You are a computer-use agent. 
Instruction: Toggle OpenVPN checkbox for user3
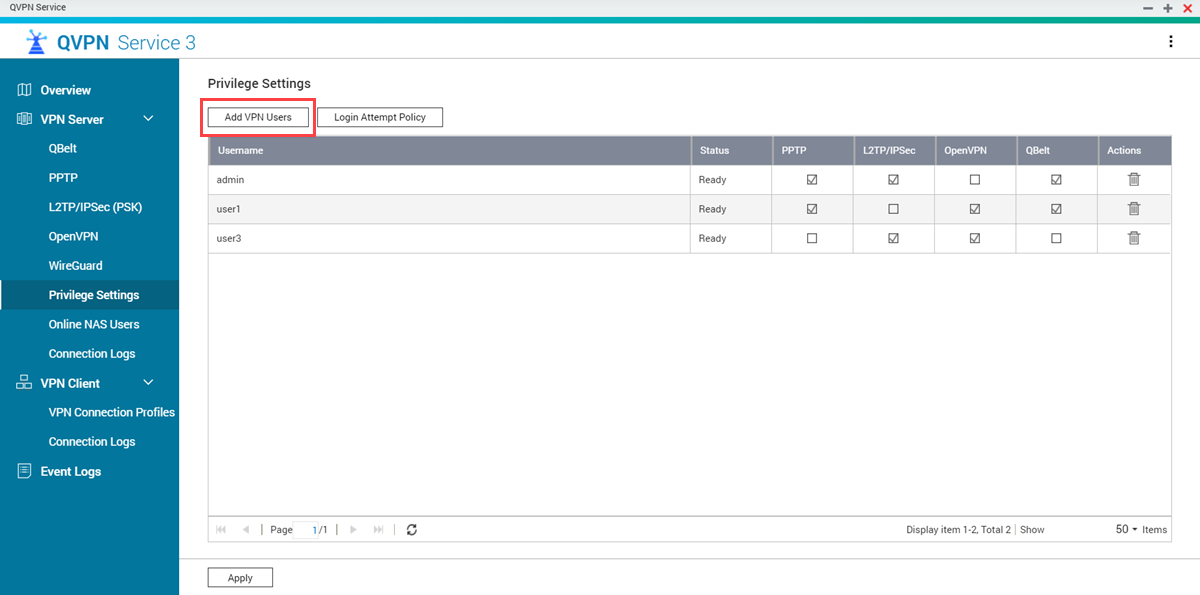pos(975,238)
